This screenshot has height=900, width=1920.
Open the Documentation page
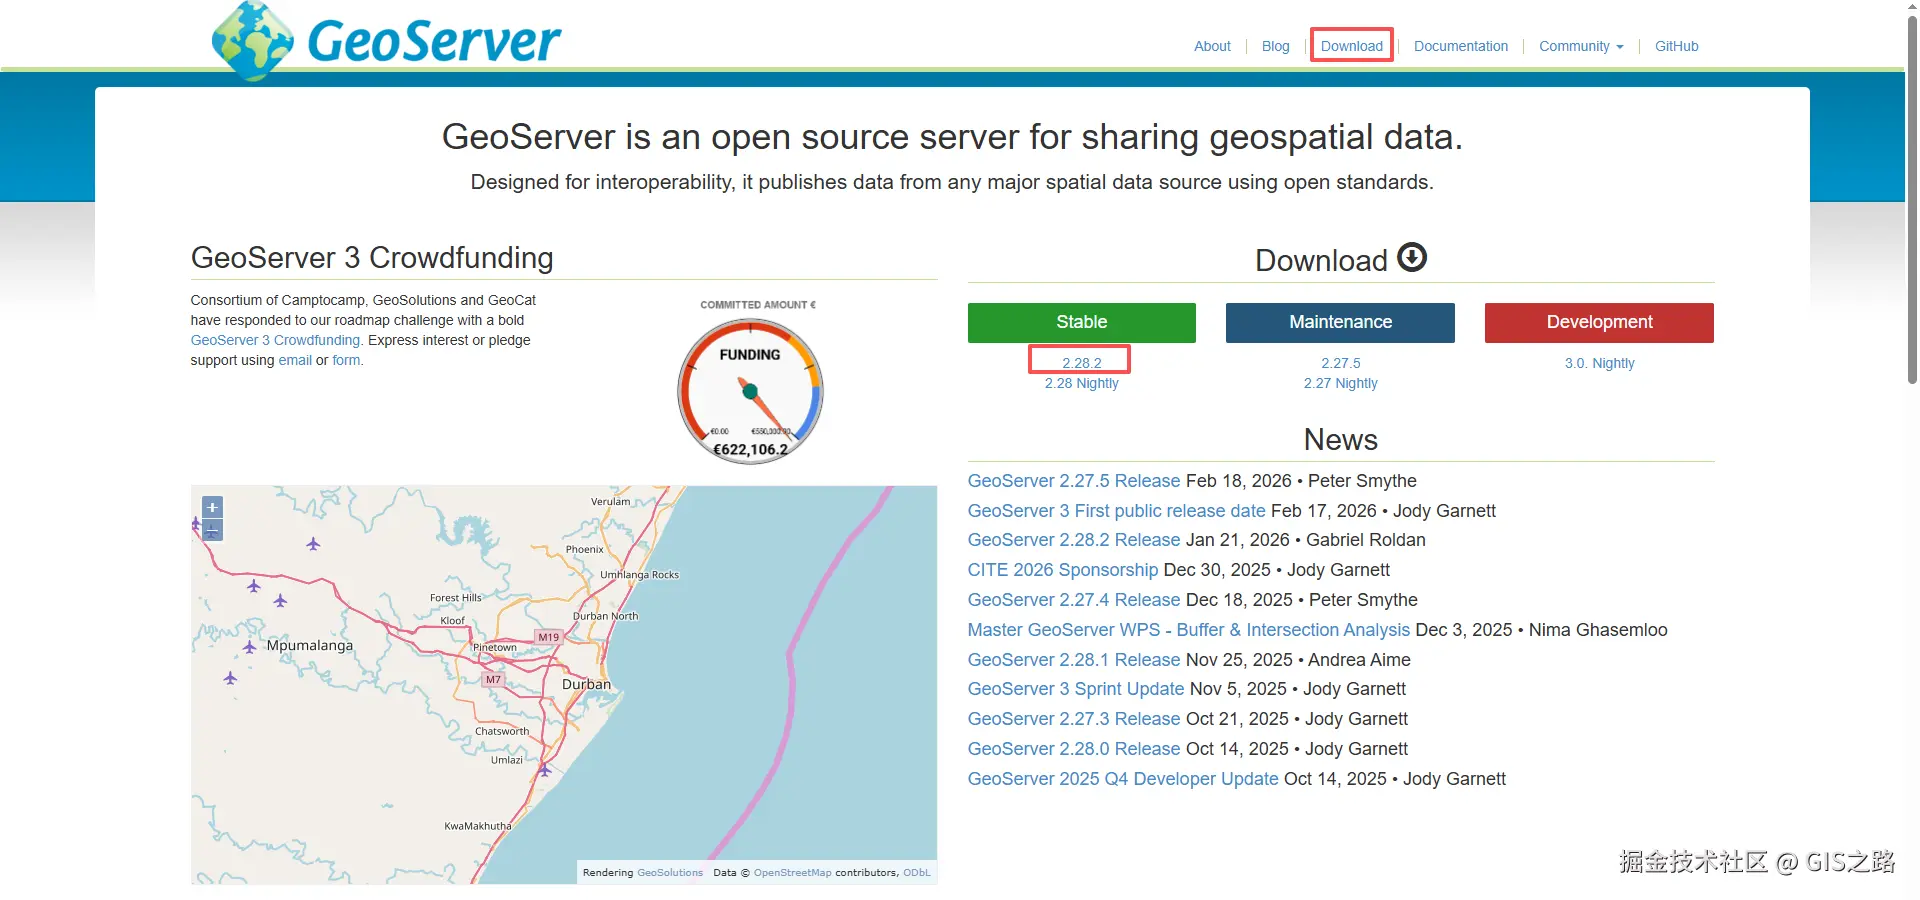click(x=1461, y=46)
